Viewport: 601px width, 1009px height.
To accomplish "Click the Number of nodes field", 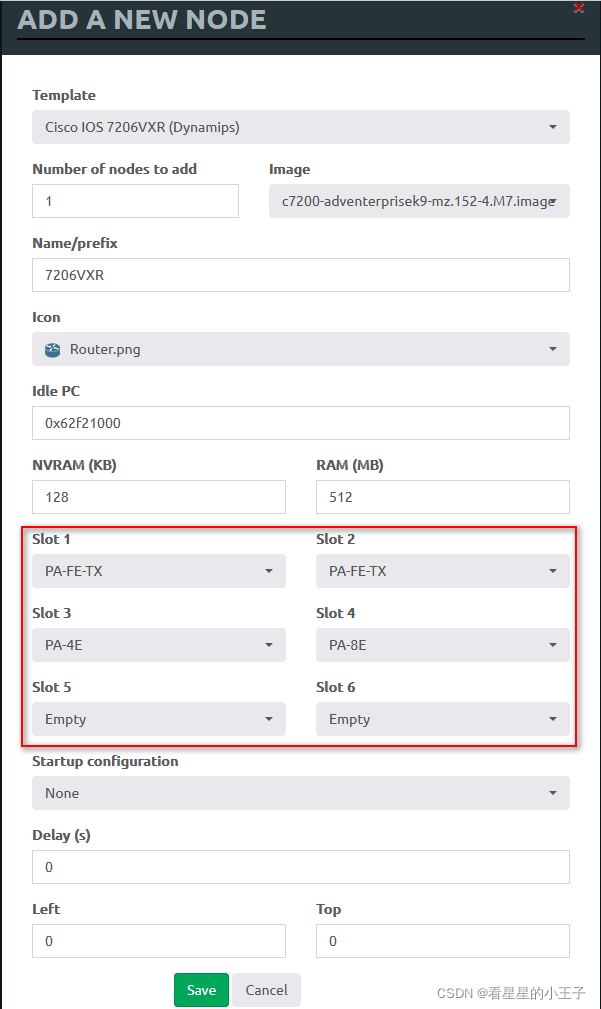I will pyautogui.click(x=135, y=201).
